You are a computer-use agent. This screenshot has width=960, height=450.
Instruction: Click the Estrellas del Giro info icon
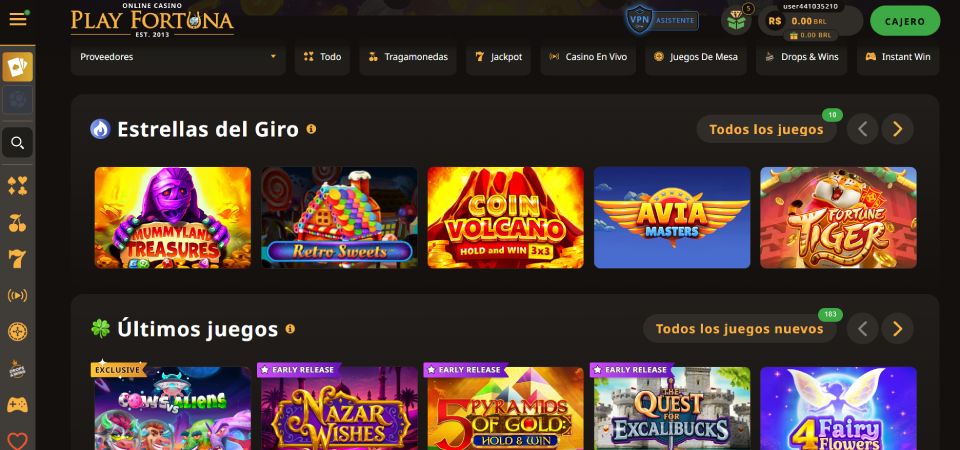point(311,129)
